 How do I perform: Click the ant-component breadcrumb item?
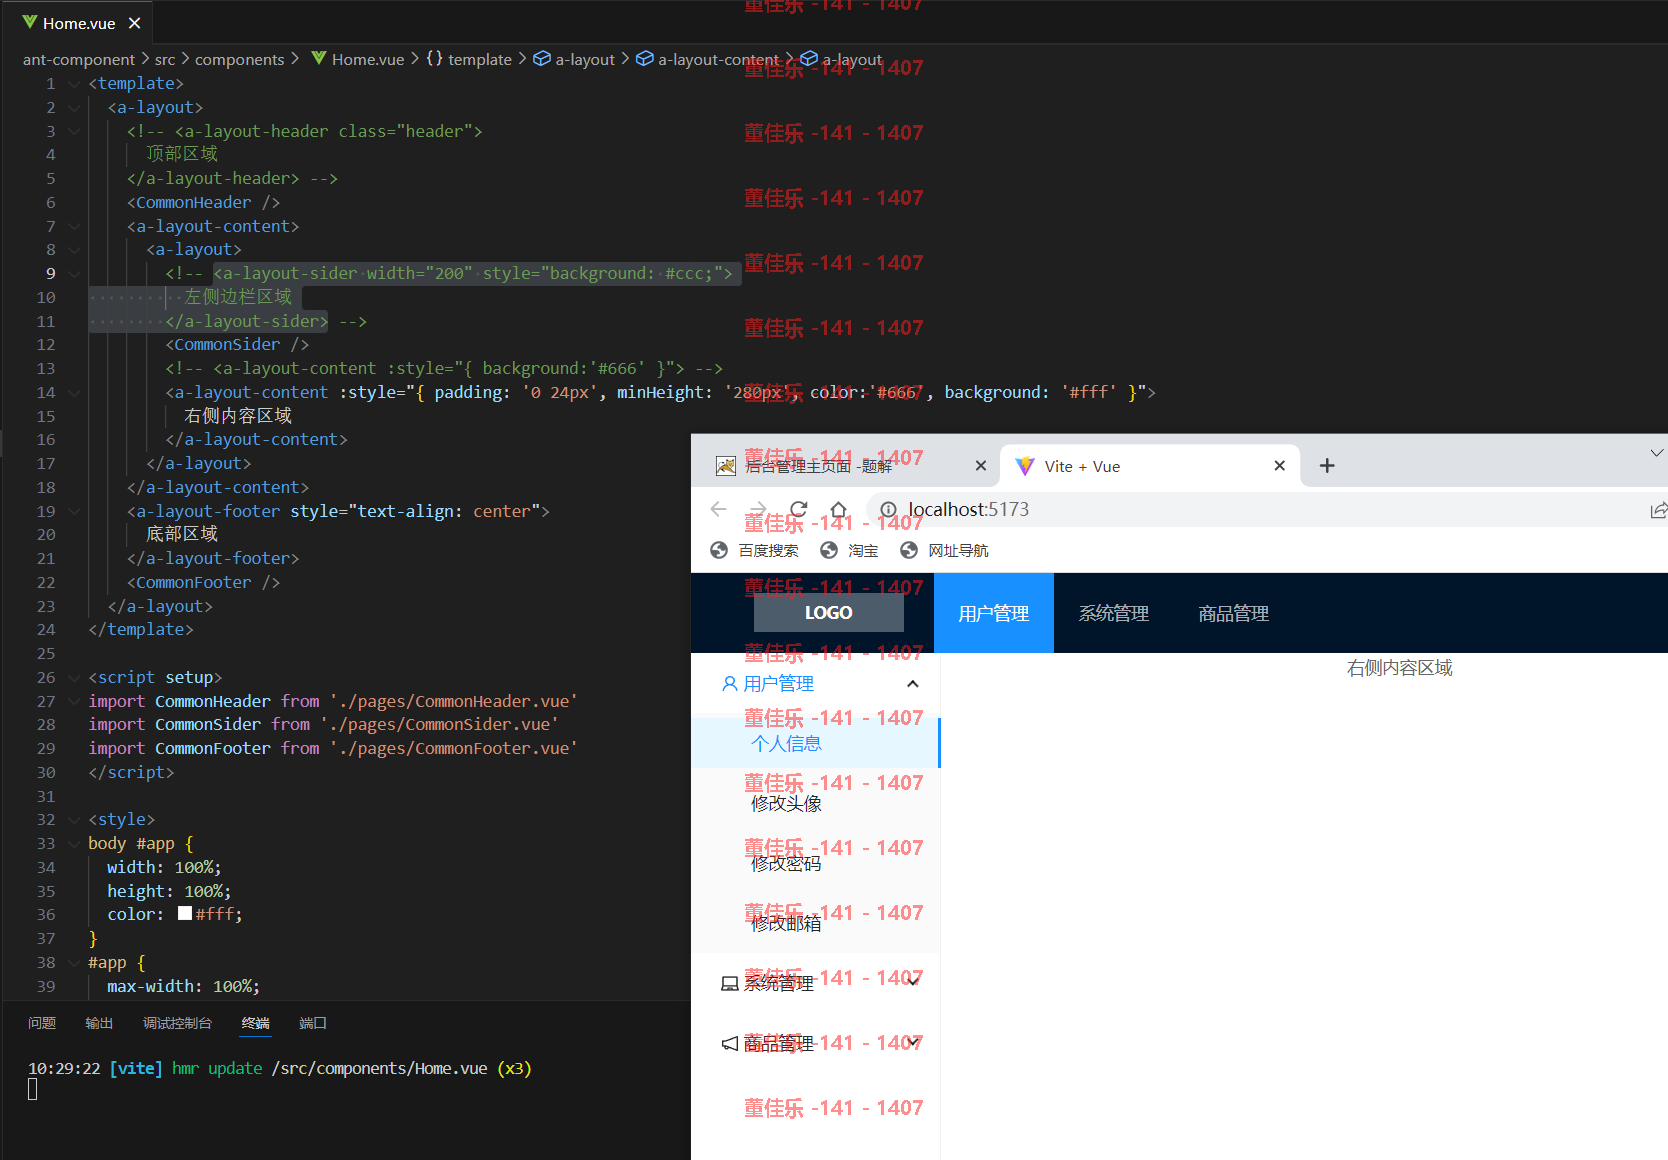(78, 60)
